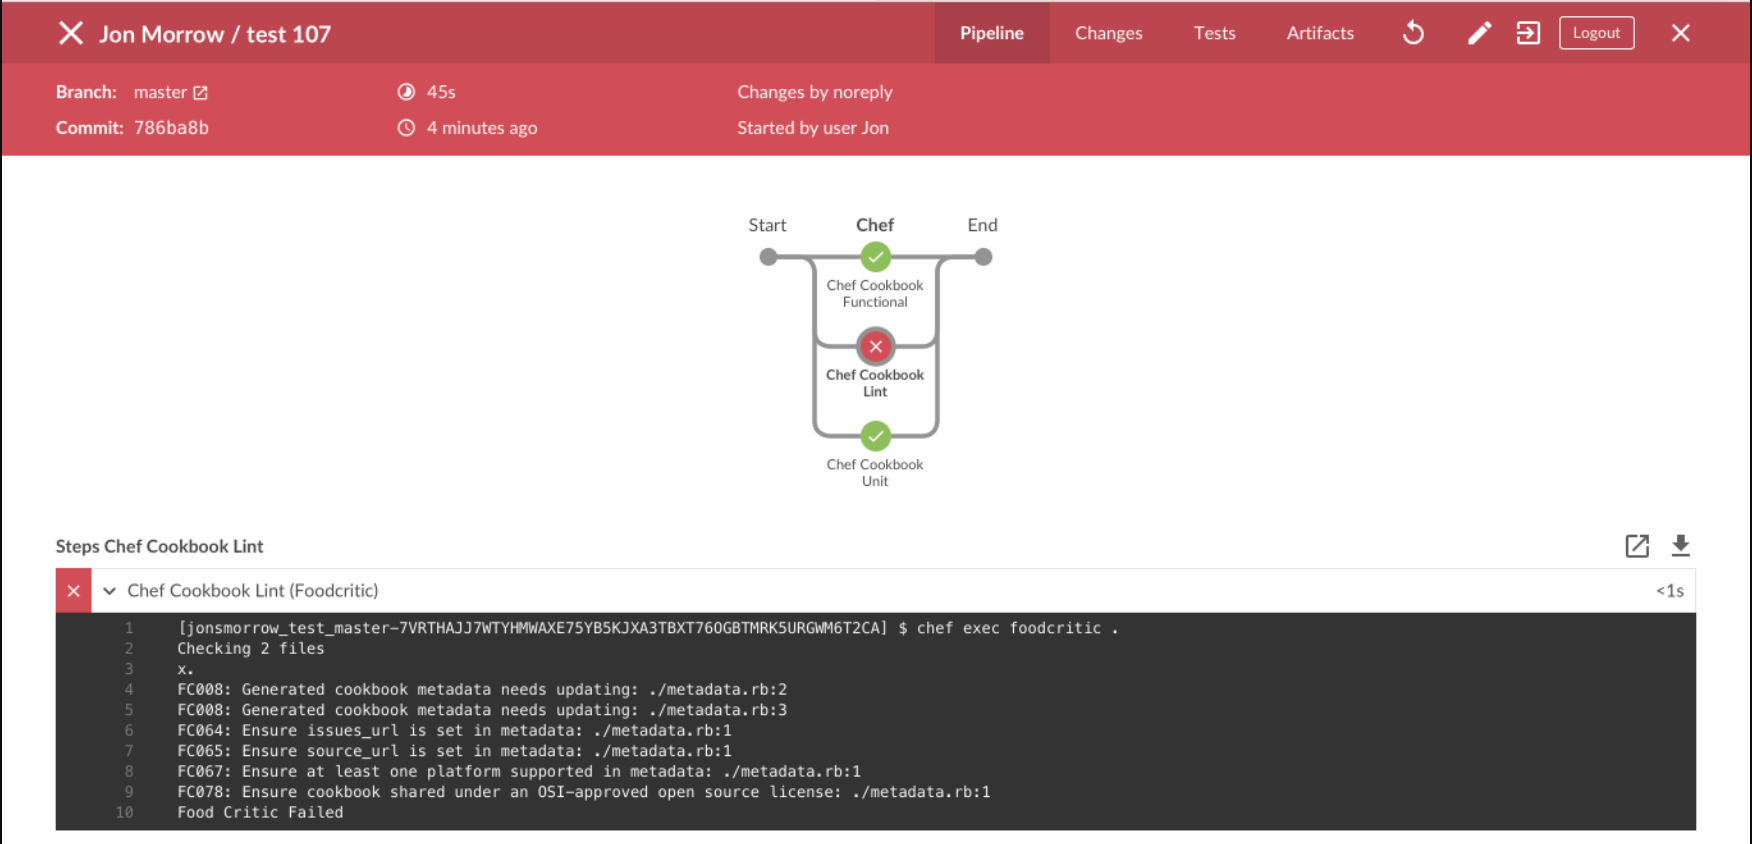Click the FC008 log line ending metadata.rb:2
Screen dimensions: 1752x844
coord(482,689)
